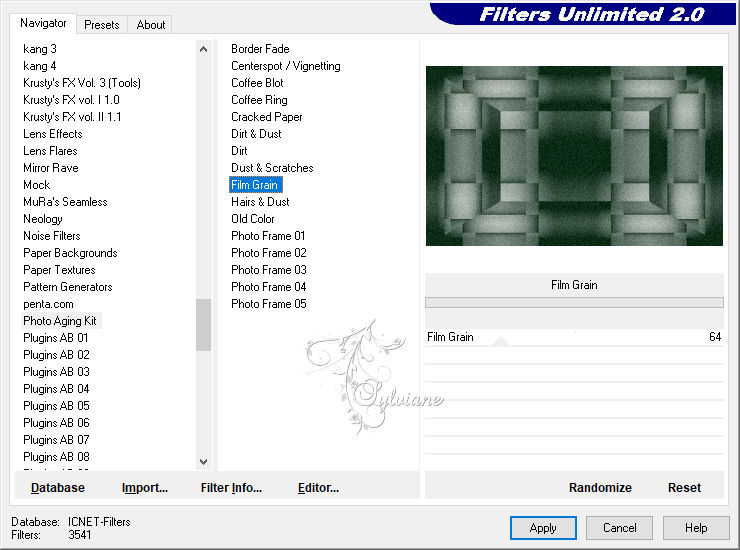Click the Cancel button
Screen dimensions: 740x550
coord(619,528)
